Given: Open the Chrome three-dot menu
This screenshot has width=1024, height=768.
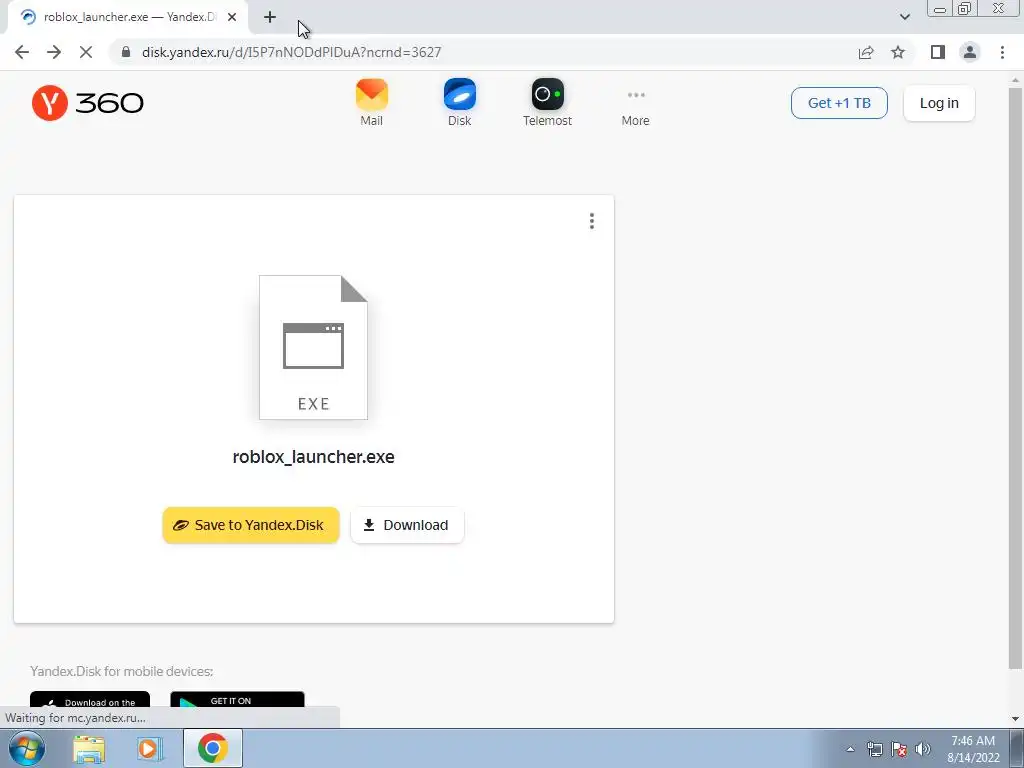Looking at the screenshot, I should tap(1002, 52).
